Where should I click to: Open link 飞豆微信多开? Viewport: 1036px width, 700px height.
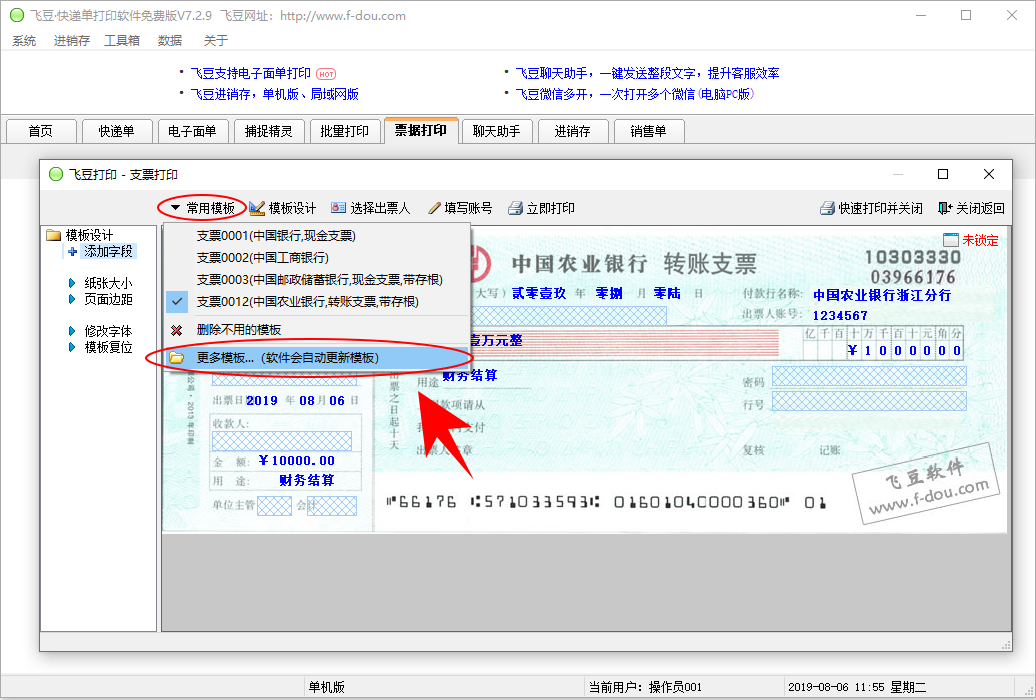634,95
